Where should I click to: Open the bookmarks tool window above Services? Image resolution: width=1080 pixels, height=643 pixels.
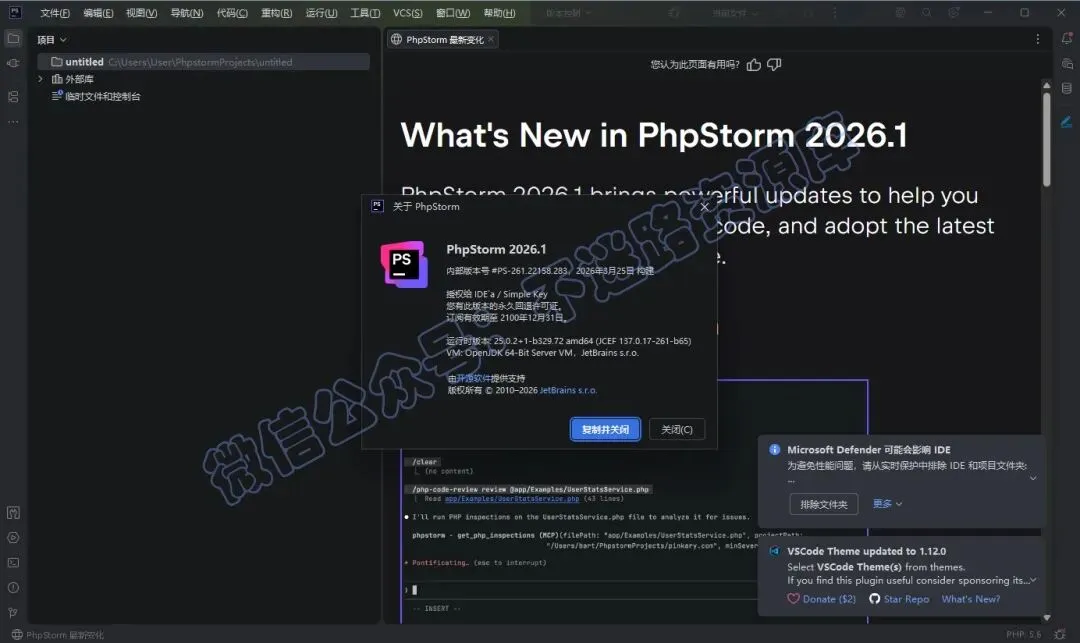pyautogui.click(x=13, y=512)
